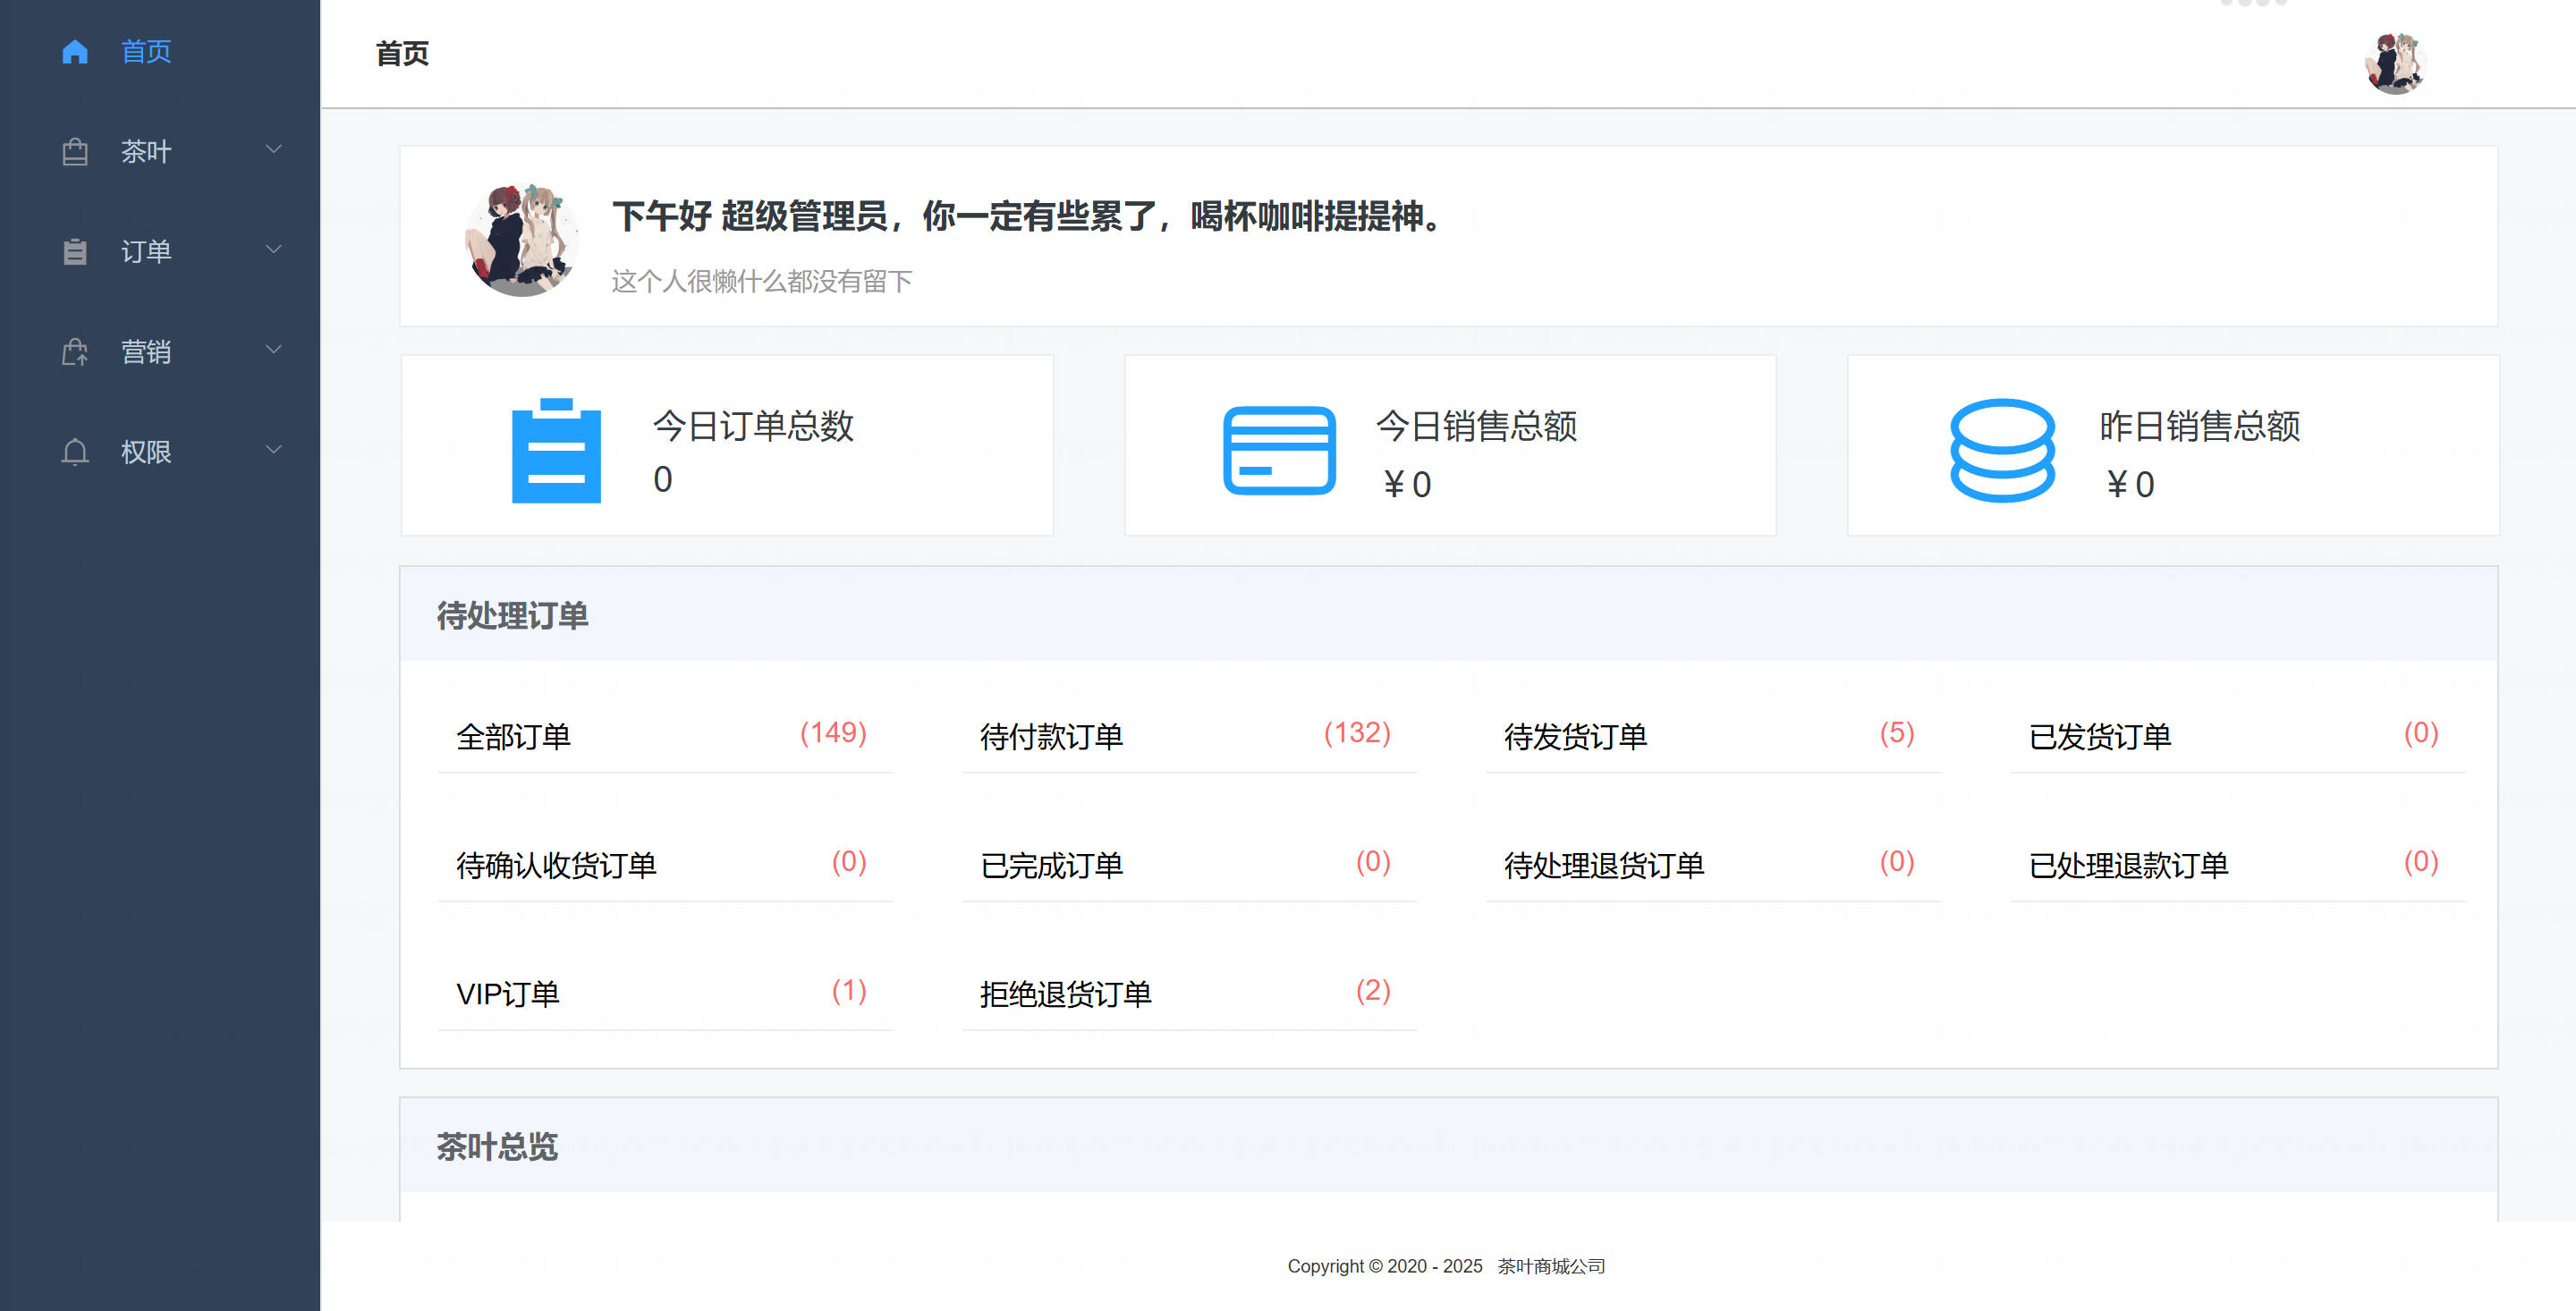Select 首页 in the sidebar menu
Viewport: 2576px width, 1311px height.
[x=146, y=51]
